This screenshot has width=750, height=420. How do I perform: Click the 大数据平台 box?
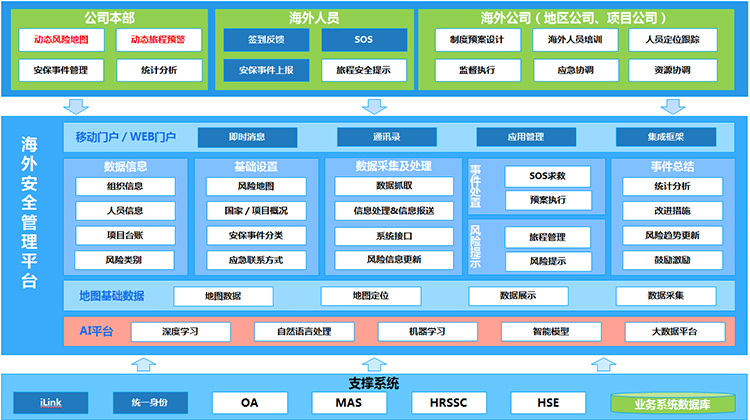coord(674,332)
